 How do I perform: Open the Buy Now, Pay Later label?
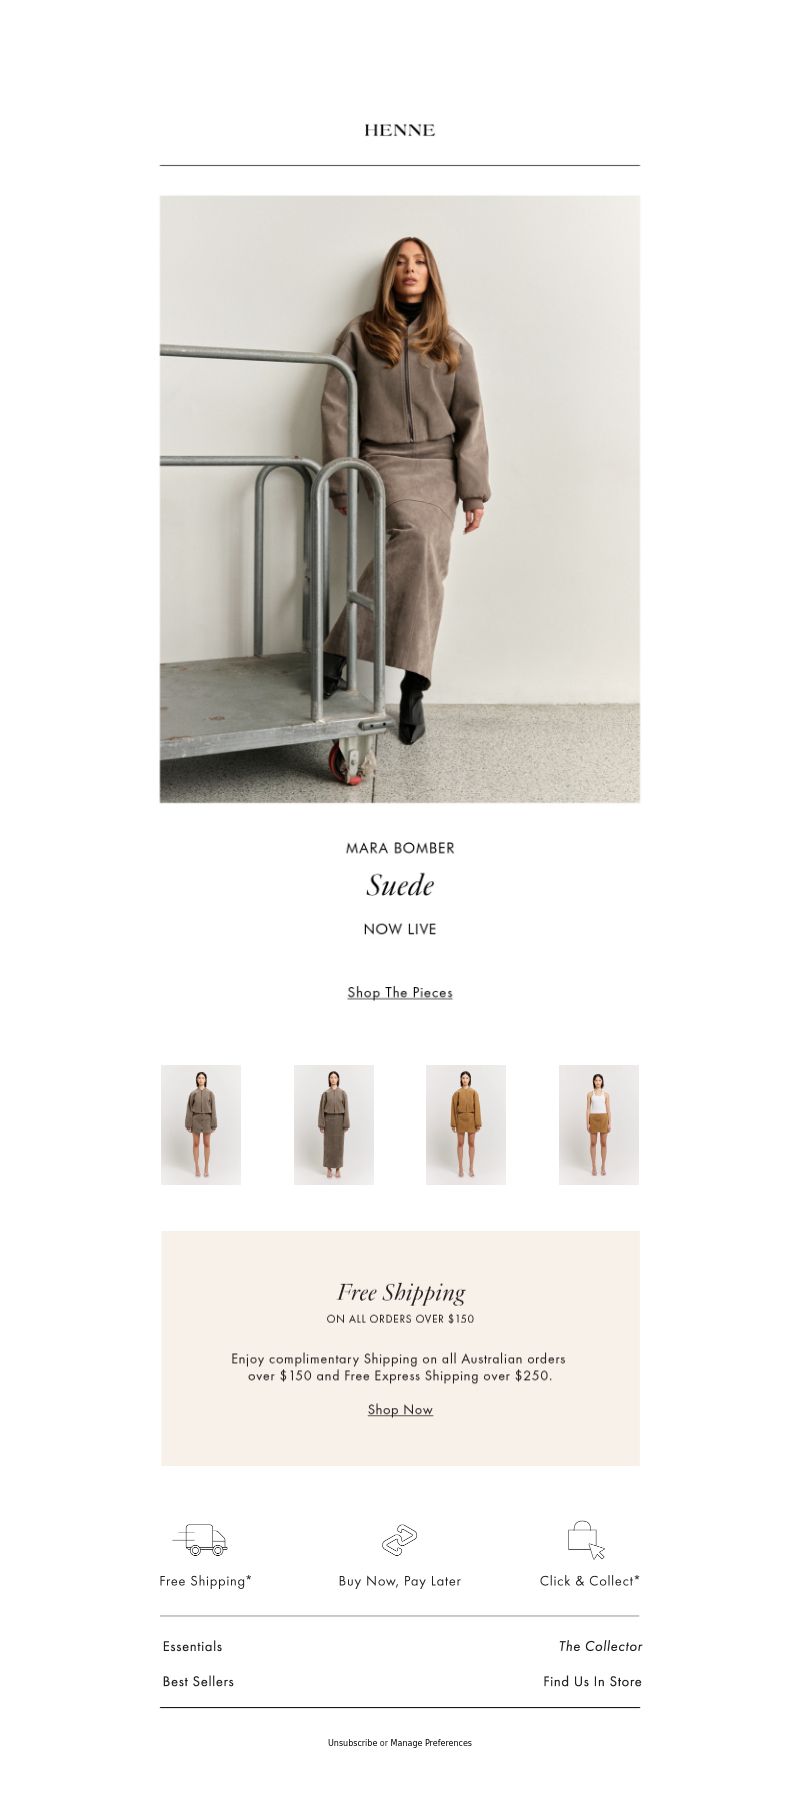tap(400, 1581)
